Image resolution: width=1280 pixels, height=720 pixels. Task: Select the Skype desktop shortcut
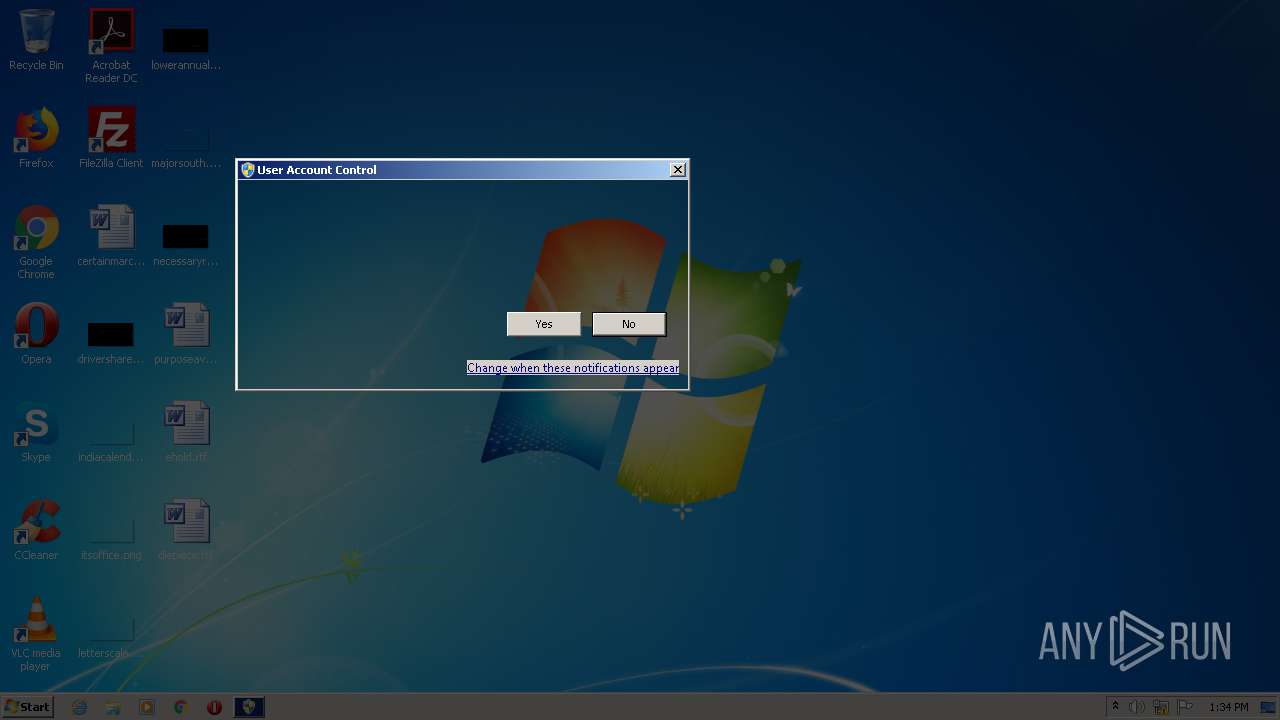[36, 432]
